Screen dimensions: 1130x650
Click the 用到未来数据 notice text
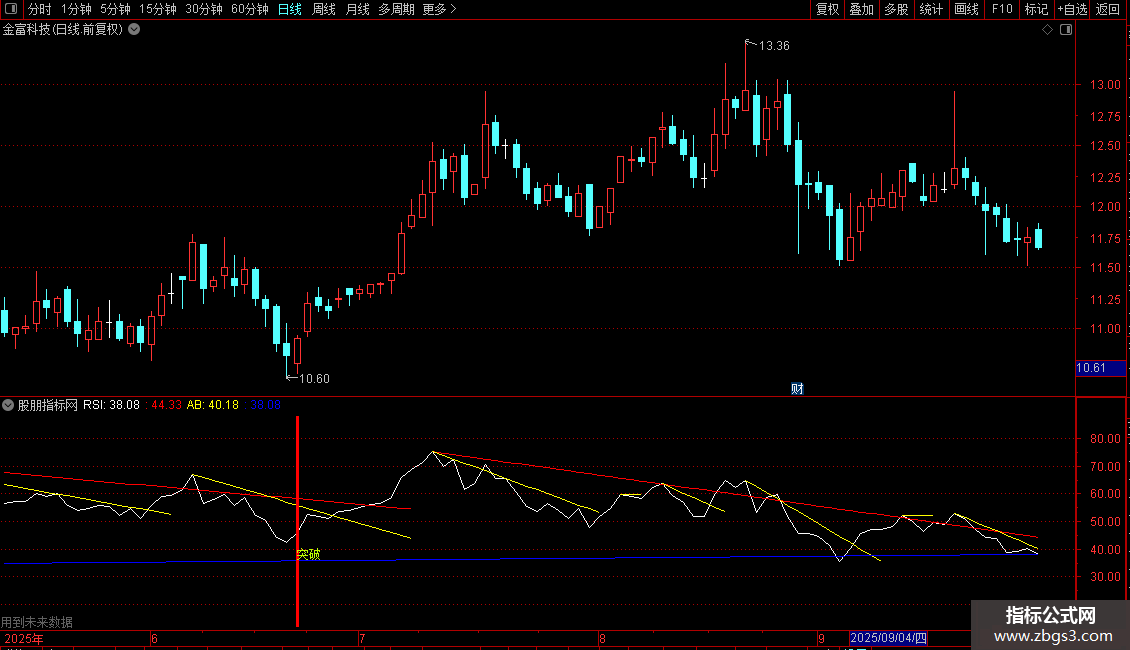[x=37, y=622]
